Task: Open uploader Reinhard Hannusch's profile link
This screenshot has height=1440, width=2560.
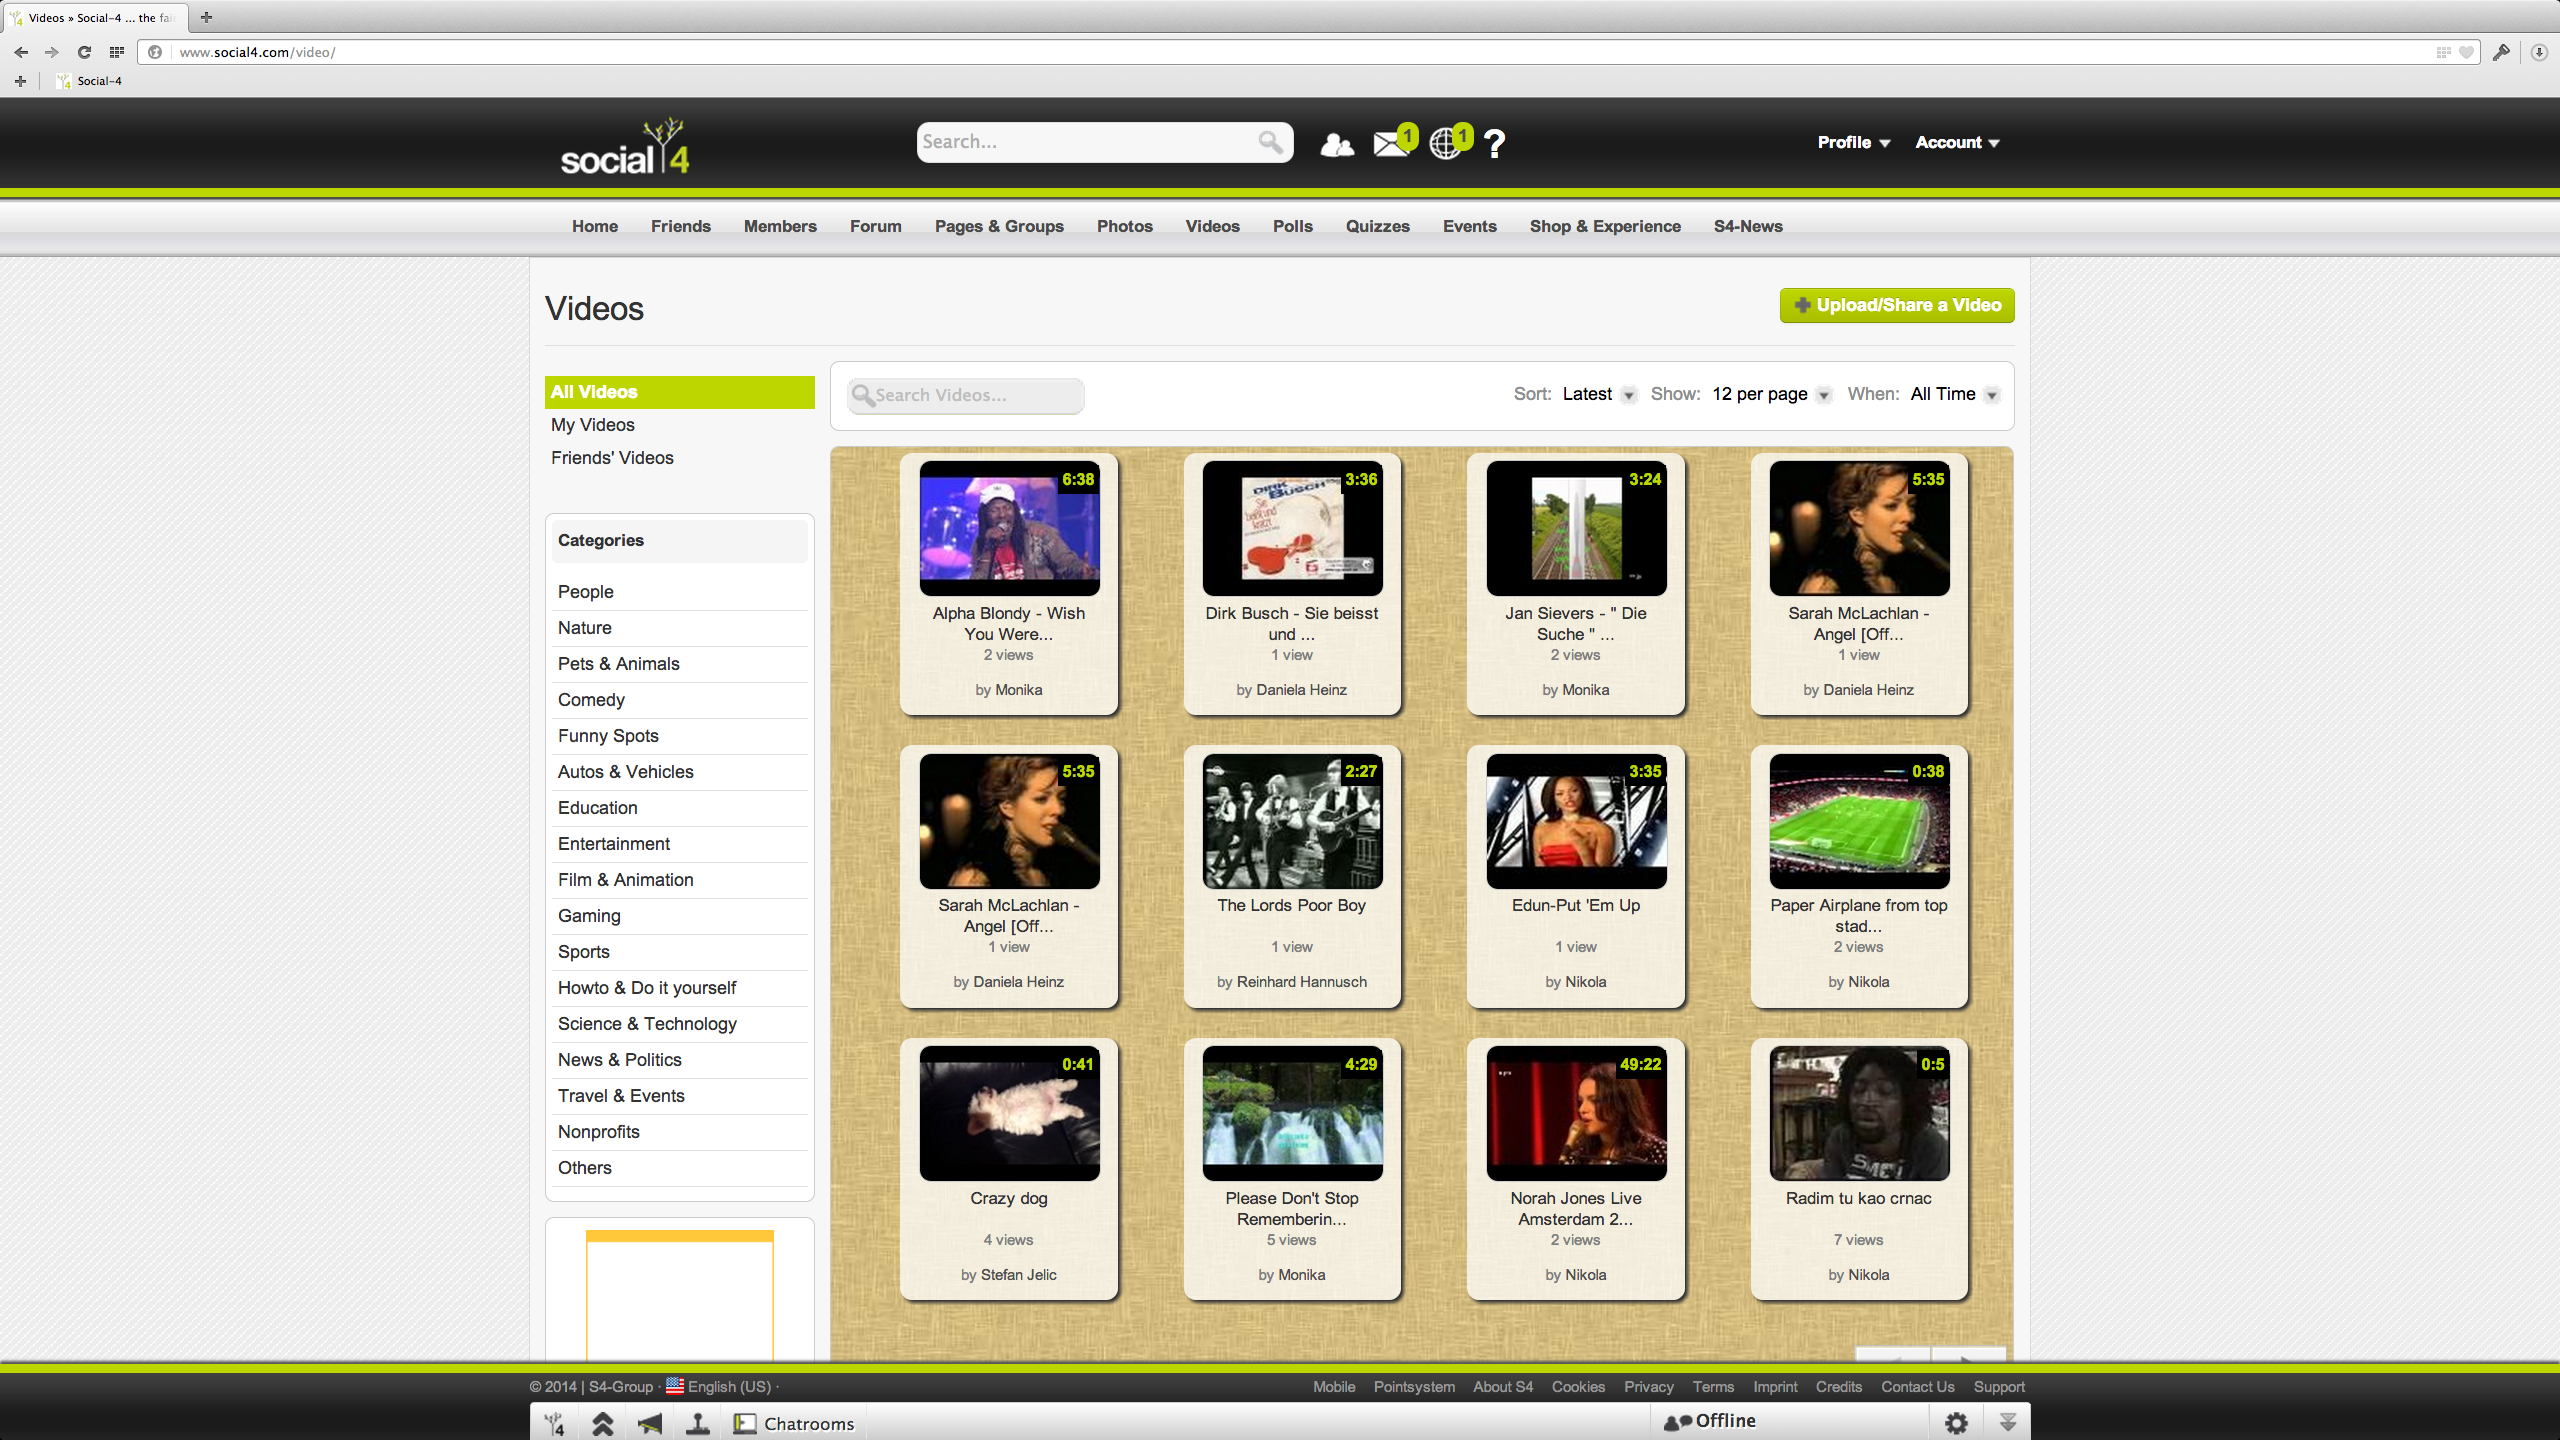Action: tap(1302, 982)
